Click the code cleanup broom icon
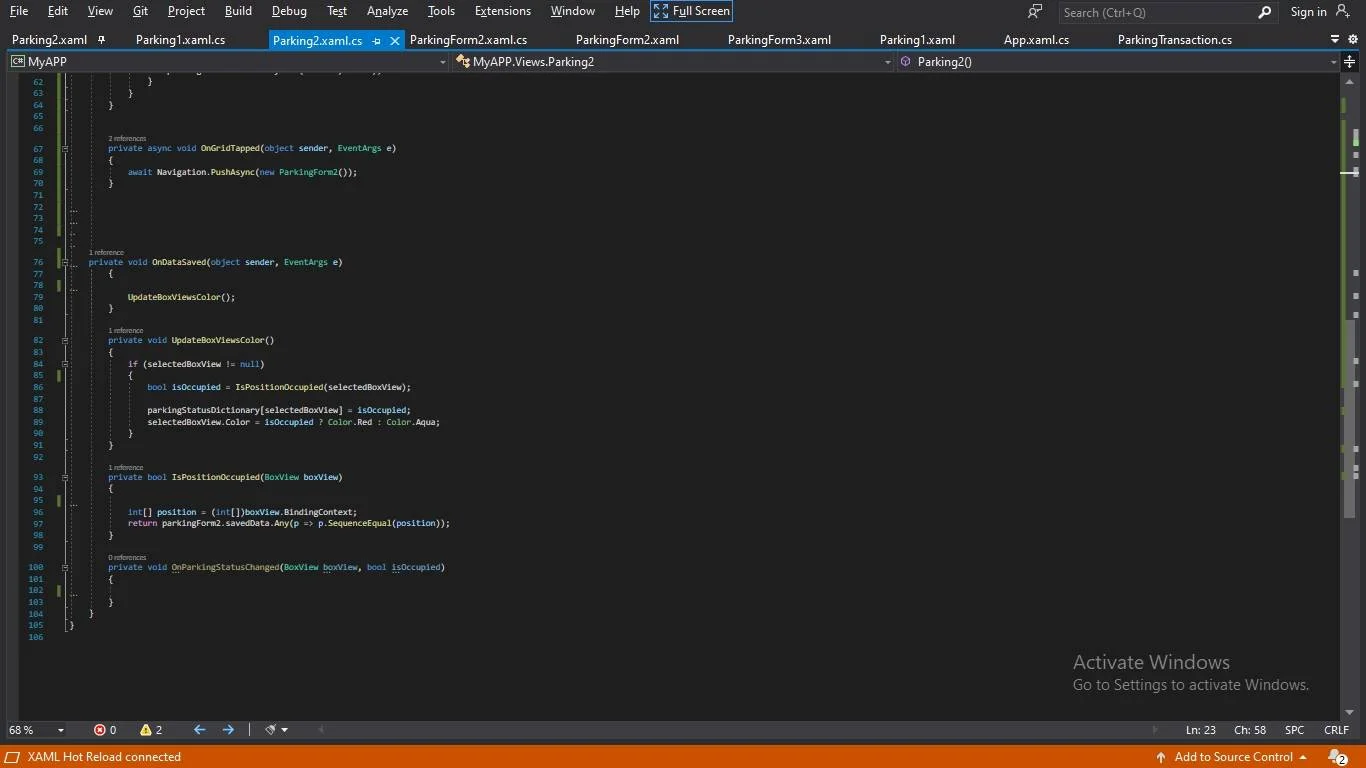Image resolution: width=1366 pixels, height=768 pixels. pyautogui.click(x=270, y=730)
